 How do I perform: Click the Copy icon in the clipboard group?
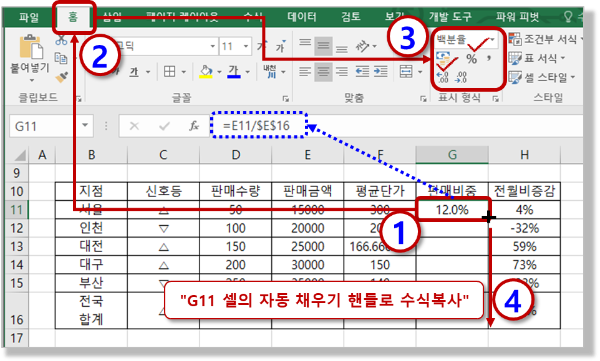[x=61, y=58]
